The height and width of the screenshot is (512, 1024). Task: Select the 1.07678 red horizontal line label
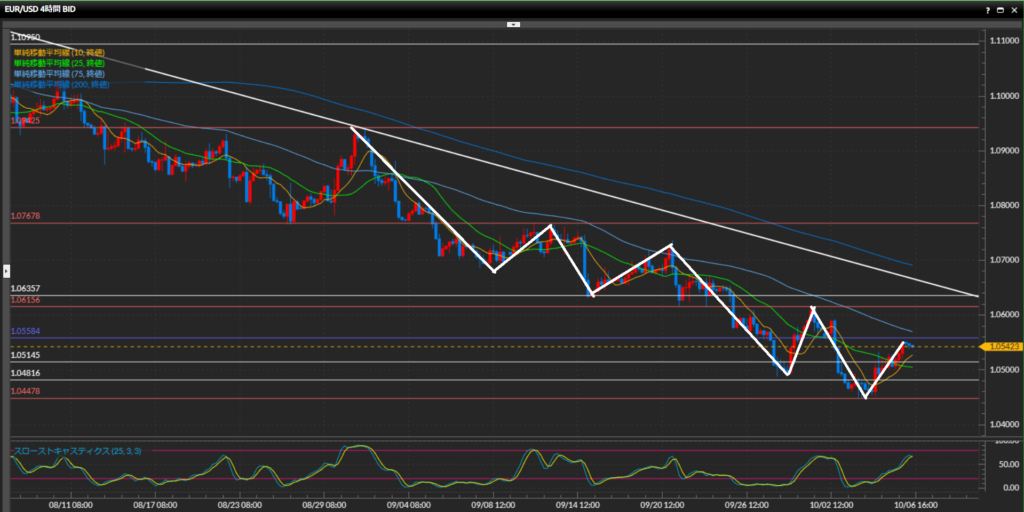[x=25, y=216]
